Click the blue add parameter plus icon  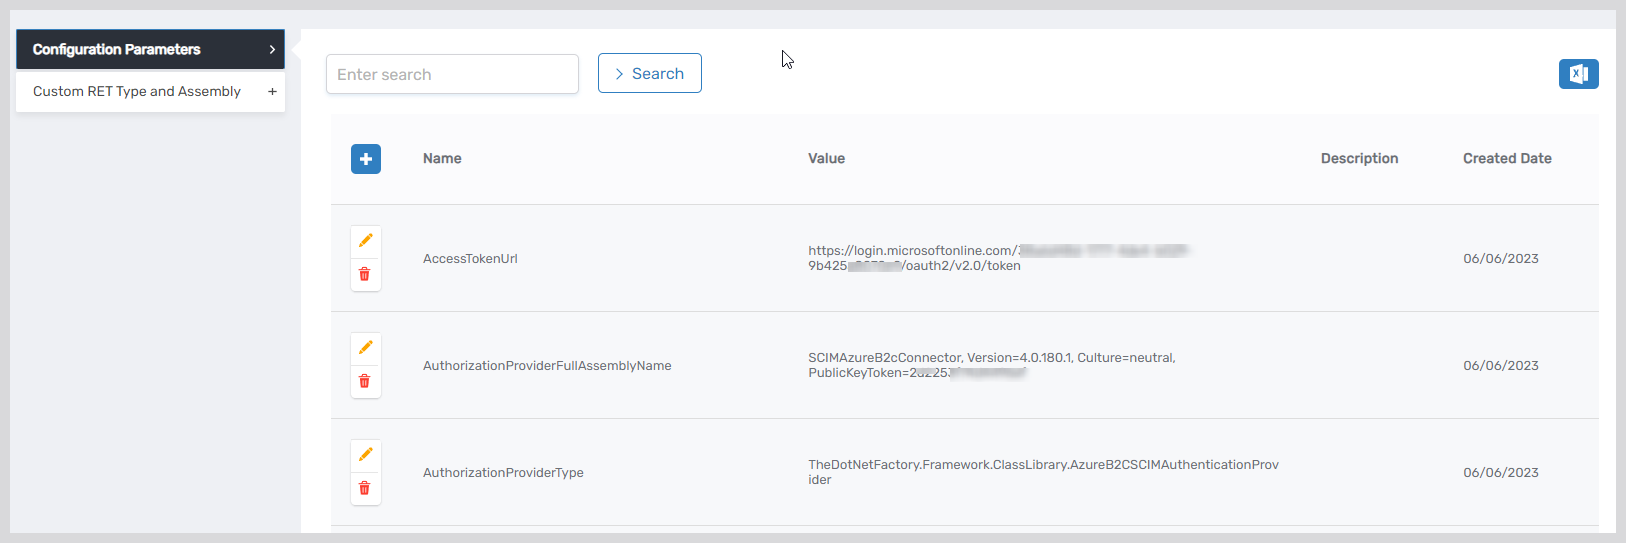click(x=366, y=159)
